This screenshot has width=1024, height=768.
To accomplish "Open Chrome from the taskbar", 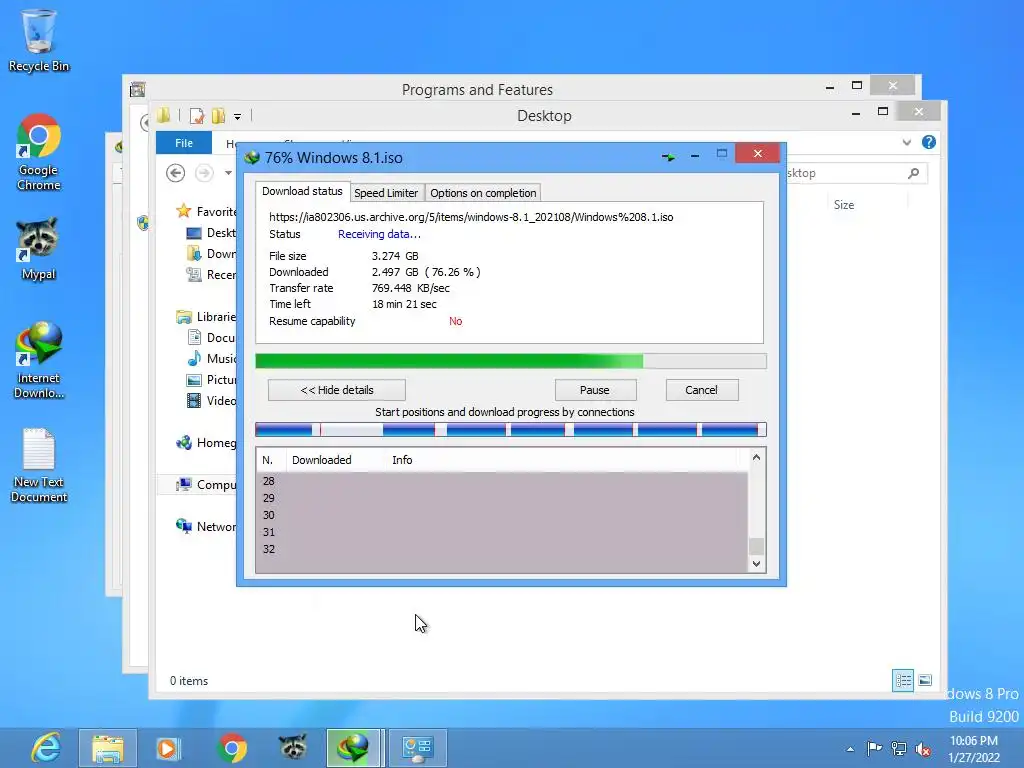I will coord(232,748).
